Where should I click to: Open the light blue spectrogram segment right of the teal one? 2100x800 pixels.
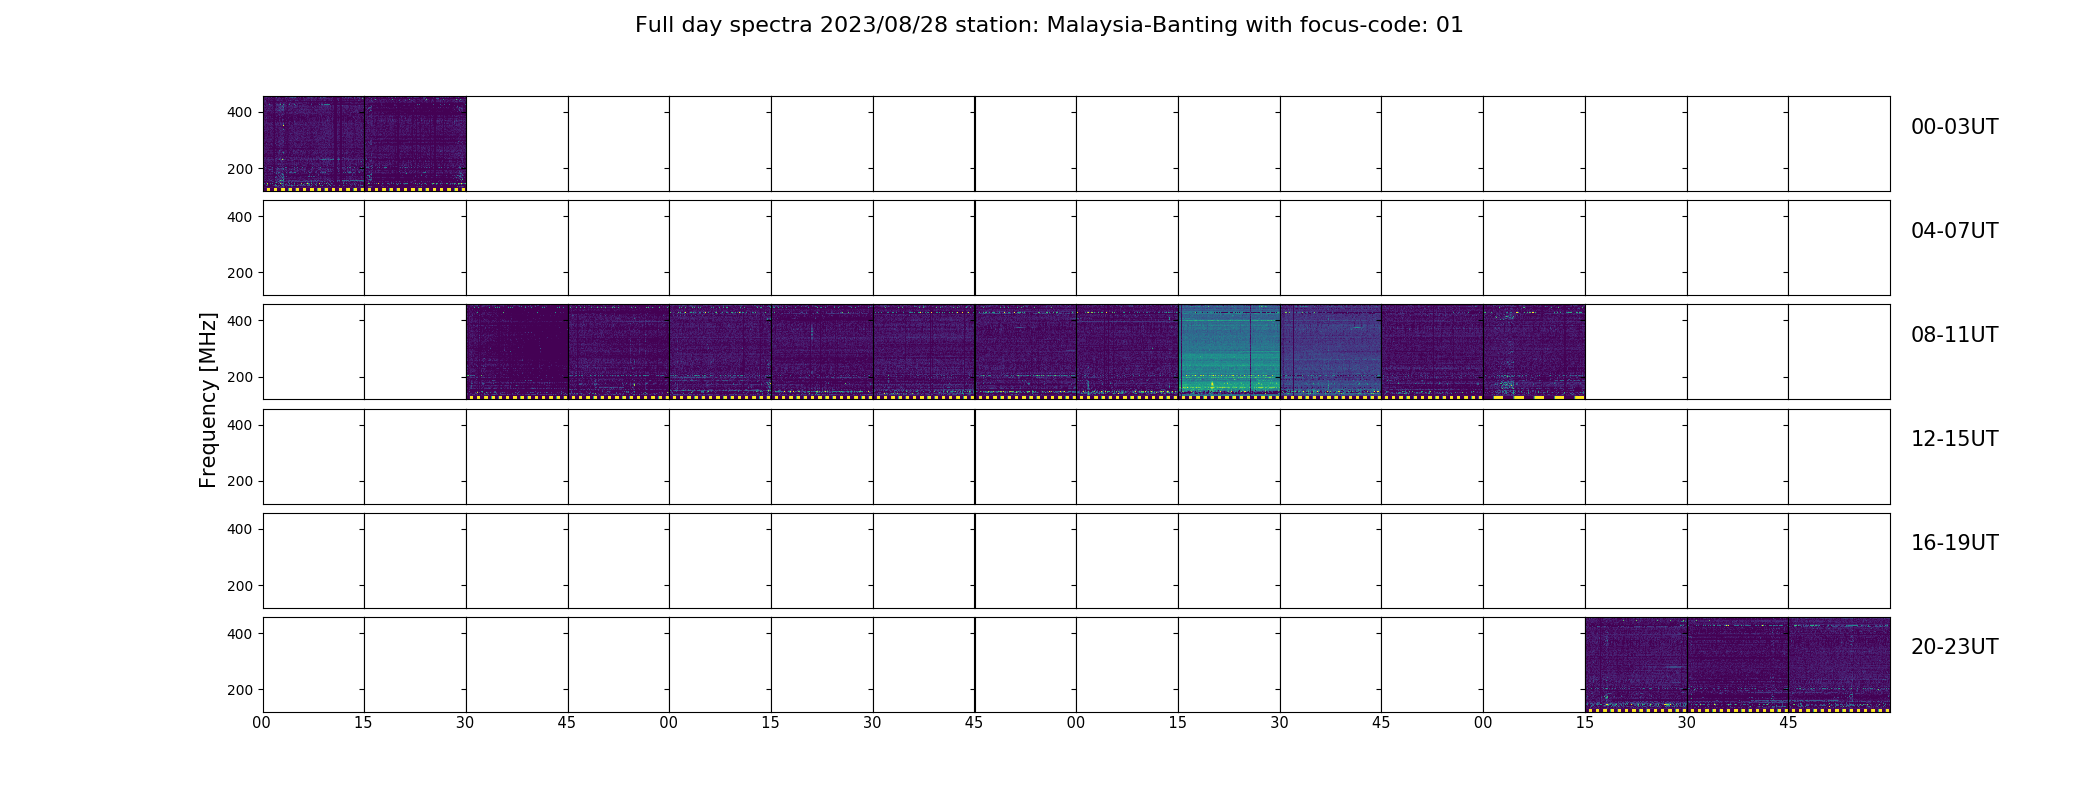tap(1331, 352)
